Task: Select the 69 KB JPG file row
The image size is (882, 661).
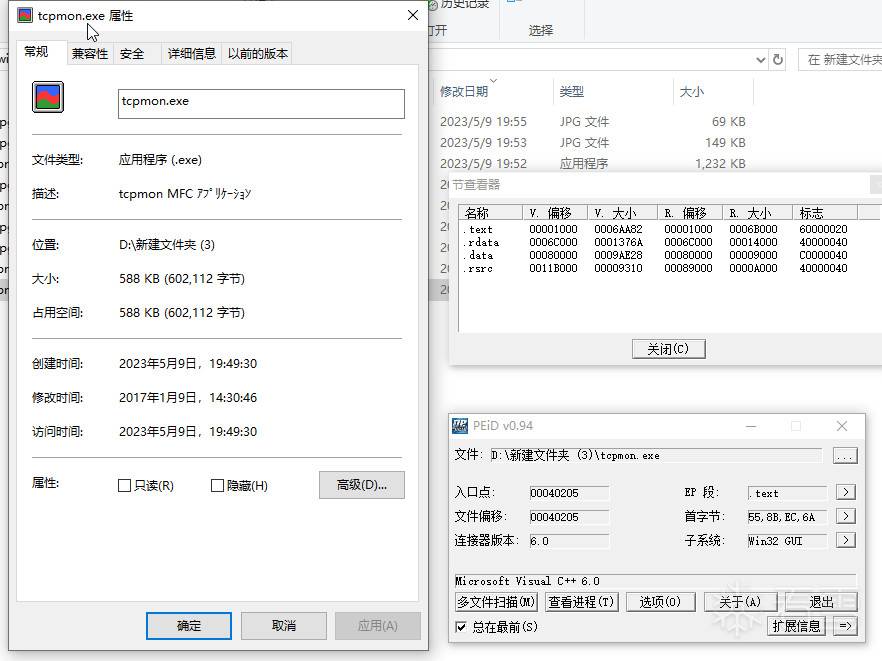Action: (594, 122)
